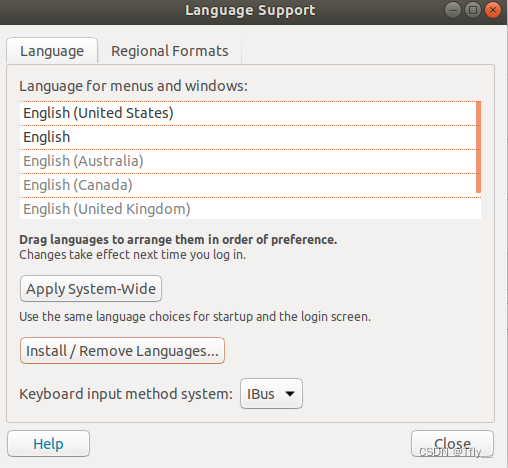508x468 pixels.
Task: Open Install / Remove Languages
Action: pyautogui.click(x=122, y=351)
